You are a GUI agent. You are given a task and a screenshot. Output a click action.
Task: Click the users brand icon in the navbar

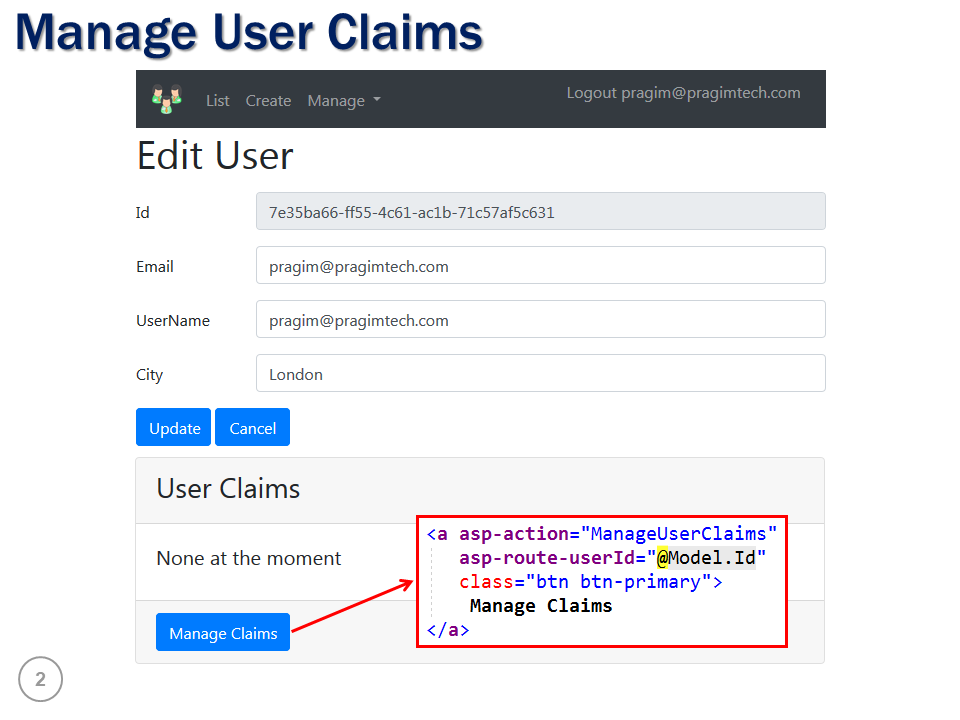point(165,98)
